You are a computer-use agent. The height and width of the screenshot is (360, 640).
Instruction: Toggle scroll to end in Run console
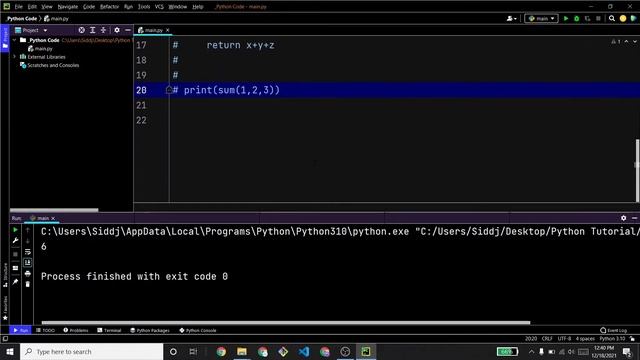[x=27, y=262]
